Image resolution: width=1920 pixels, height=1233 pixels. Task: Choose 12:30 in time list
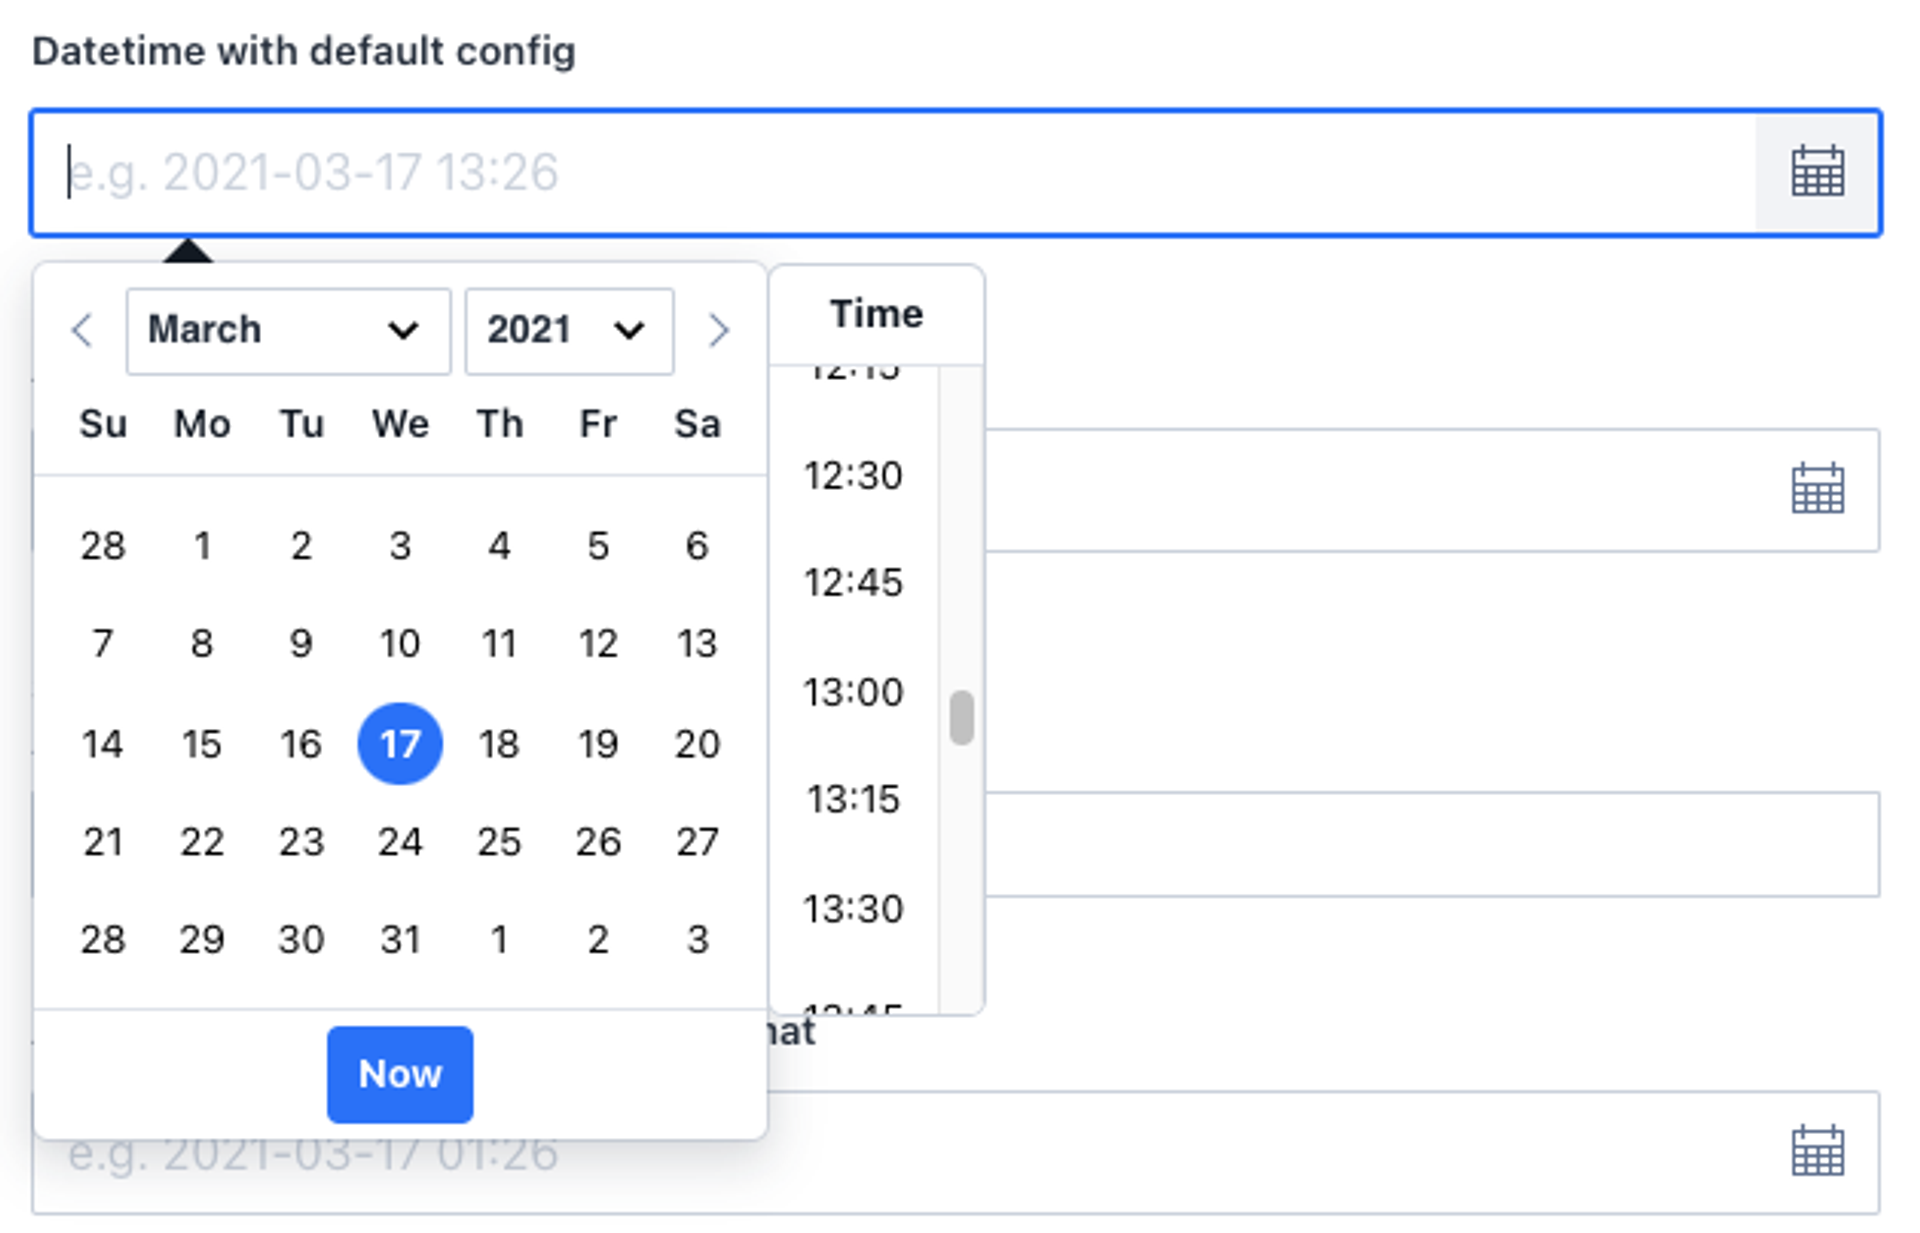[x=853, y=476]
